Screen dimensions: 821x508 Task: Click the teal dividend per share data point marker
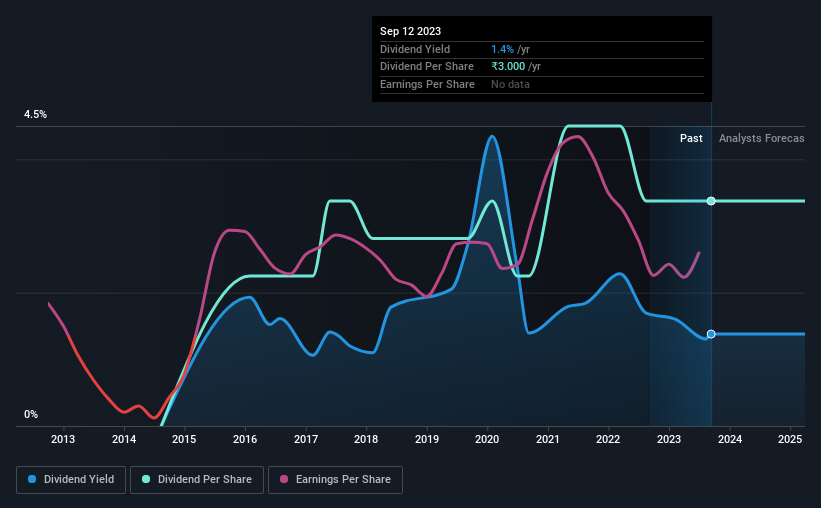tap(711, 201)
